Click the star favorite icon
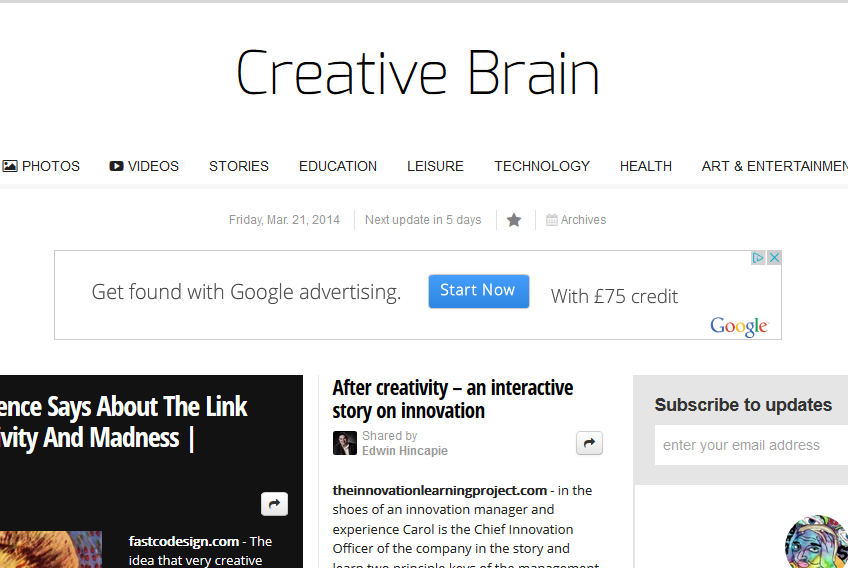Viewport: 848px width, 568px height. click(514, 220)
